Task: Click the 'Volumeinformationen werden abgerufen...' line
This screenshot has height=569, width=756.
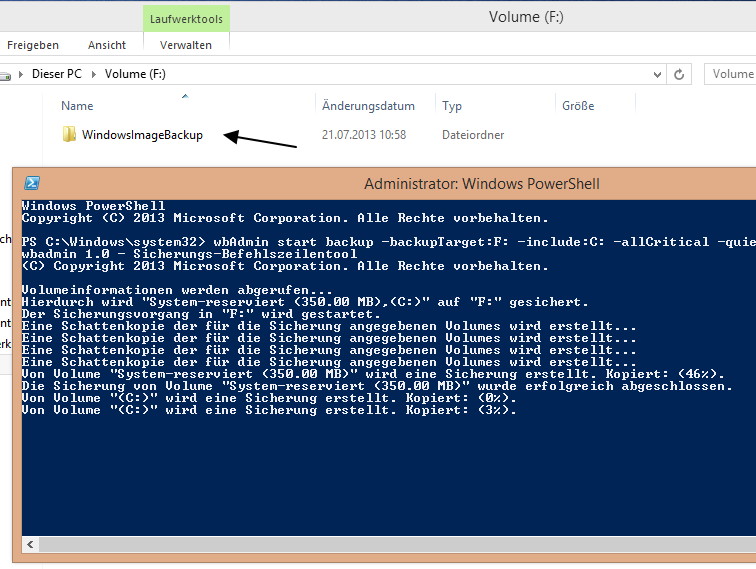Action: coord(177,290)
